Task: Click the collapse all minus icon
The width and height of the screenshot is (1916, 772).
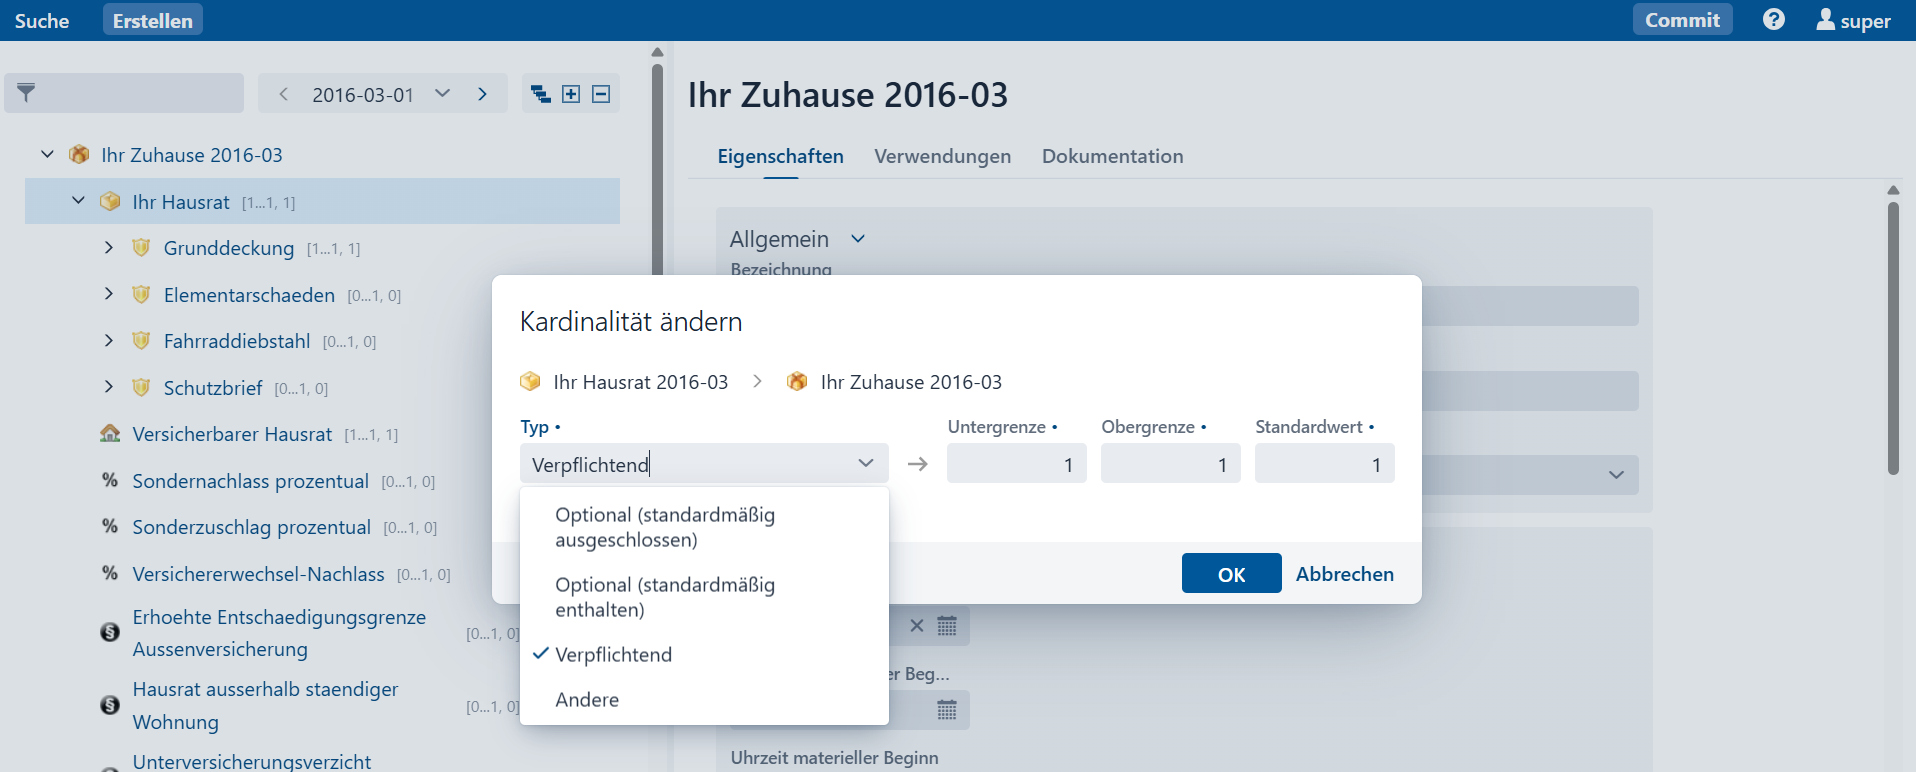Action: click(x=601, y=94)
